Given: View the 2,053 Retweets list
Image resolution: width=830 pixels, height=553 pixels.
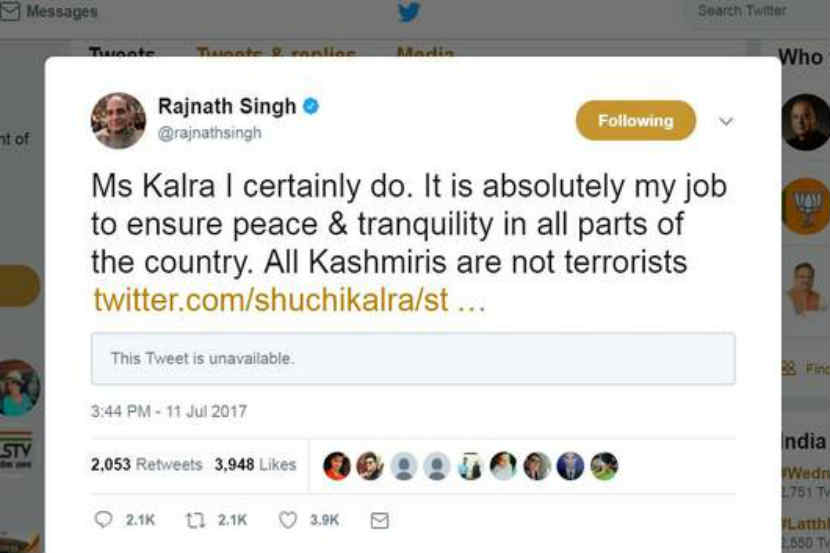Looking at the screenshot, I should click(x=146, y=464).
